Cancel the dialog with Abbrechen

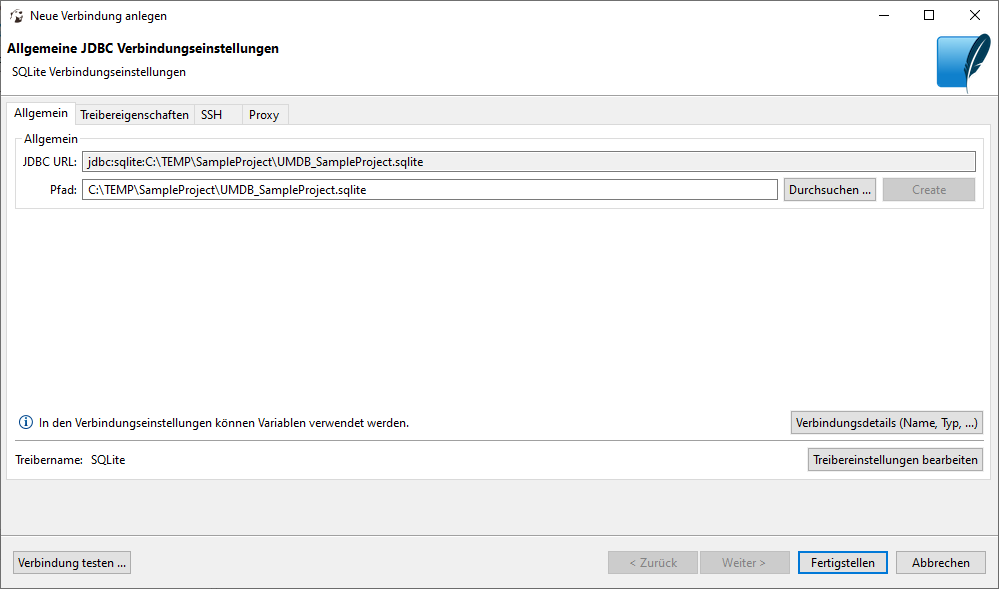[939, 562]
